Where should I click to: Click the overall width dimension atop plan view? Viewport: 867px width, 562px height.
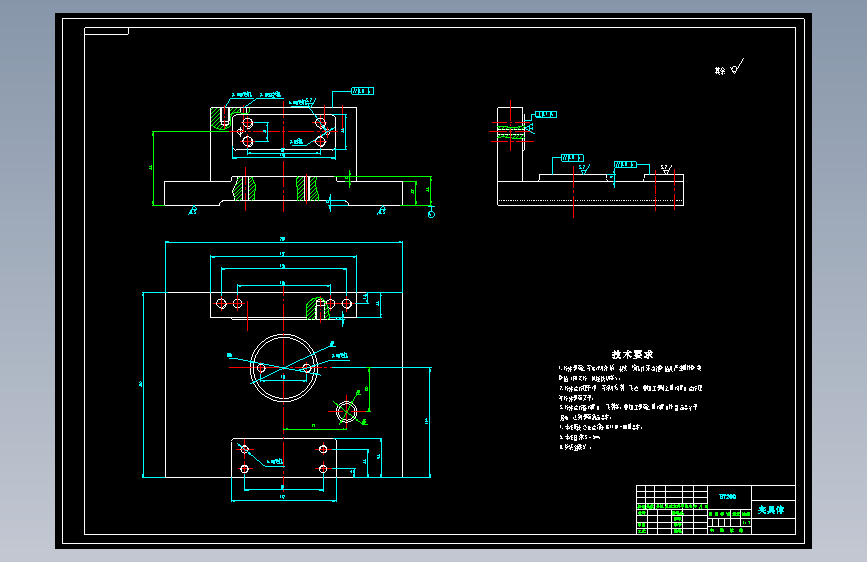coord(284,241)
